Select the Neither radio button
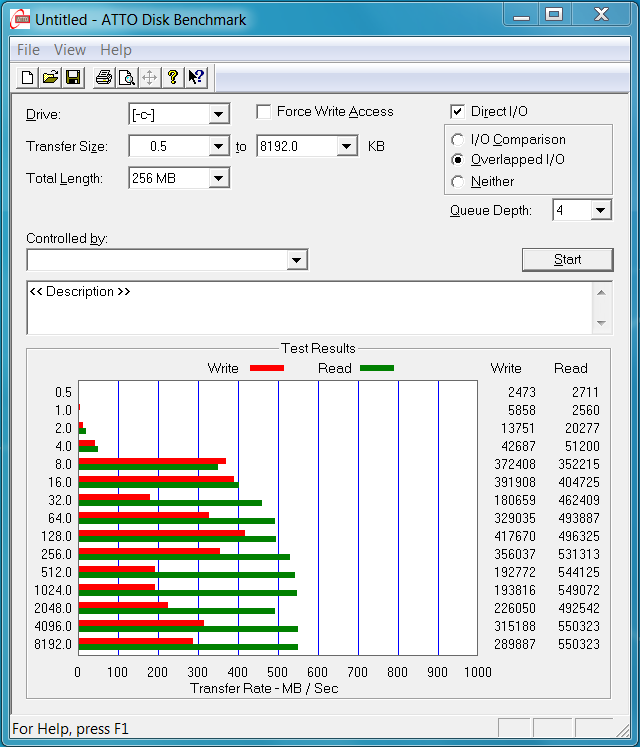Viewport: 640px width, 747px height. coord(457,182)
